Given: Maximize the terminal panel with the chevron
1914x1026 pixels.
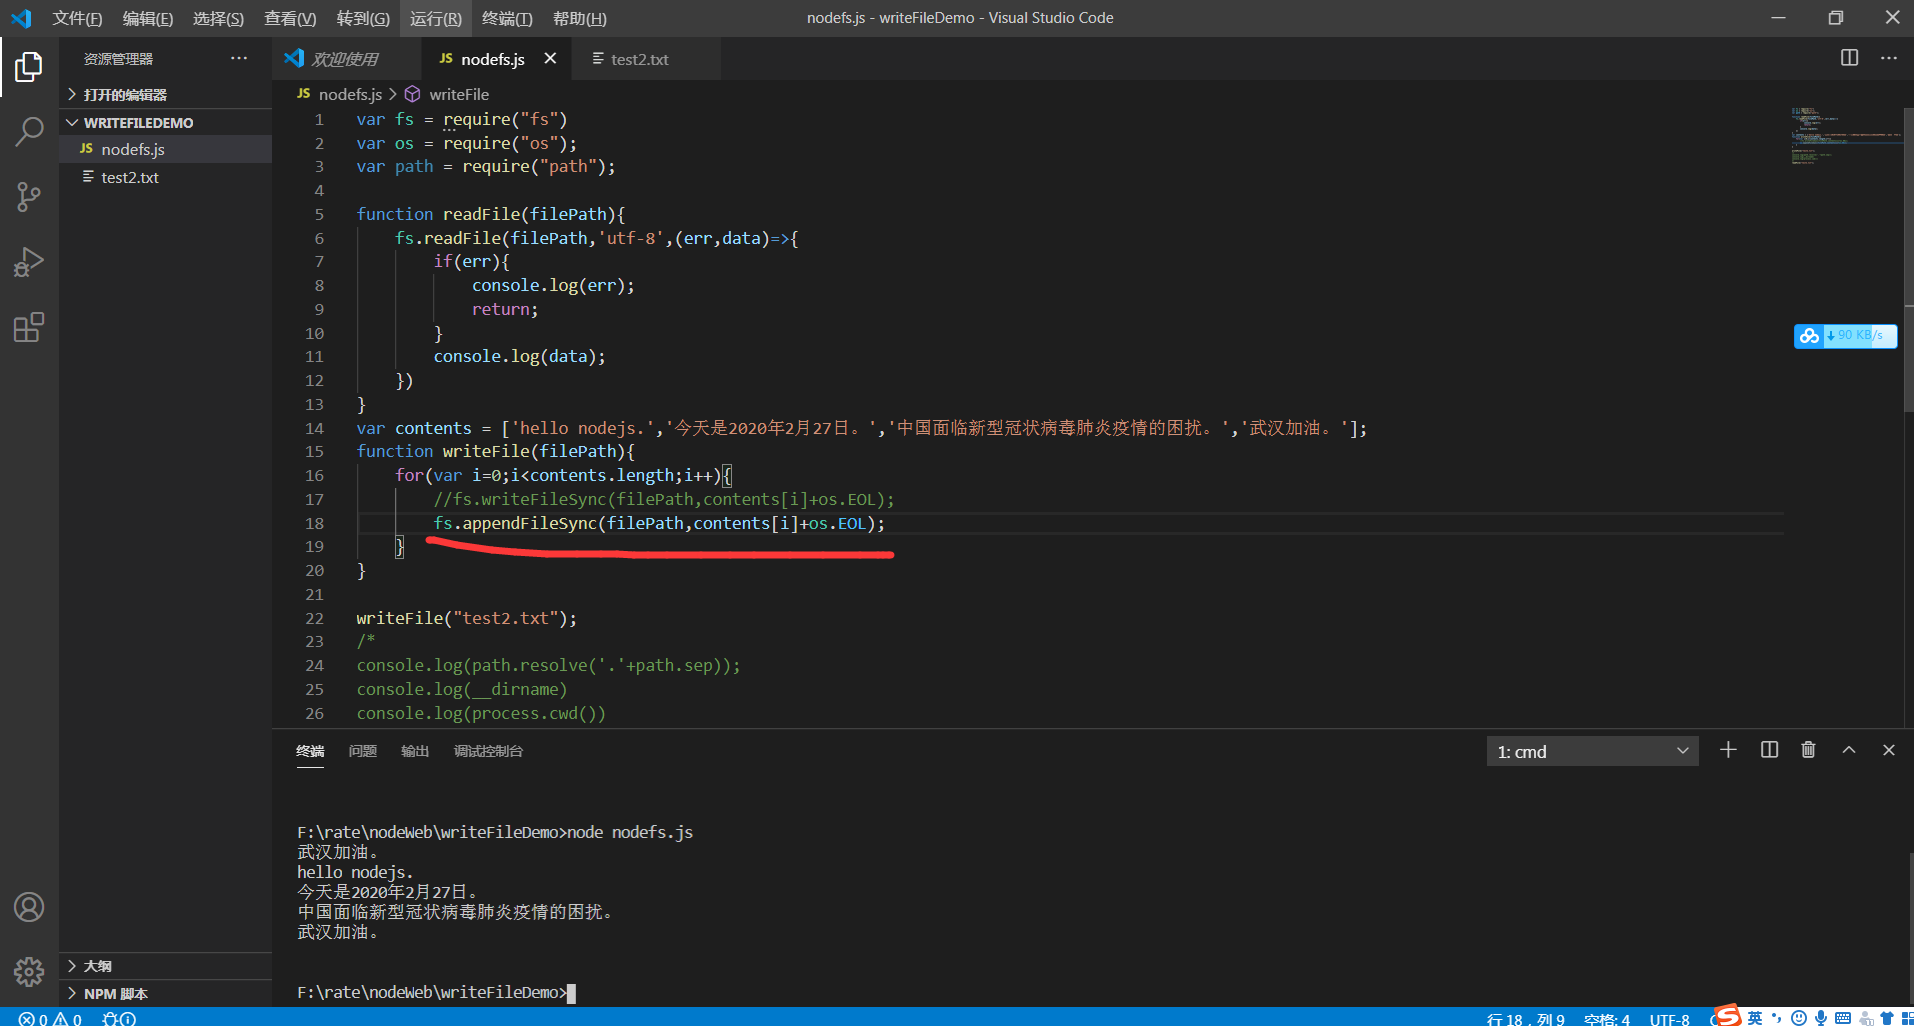Looking at the screenshot, I should (x=1849, y=750).
